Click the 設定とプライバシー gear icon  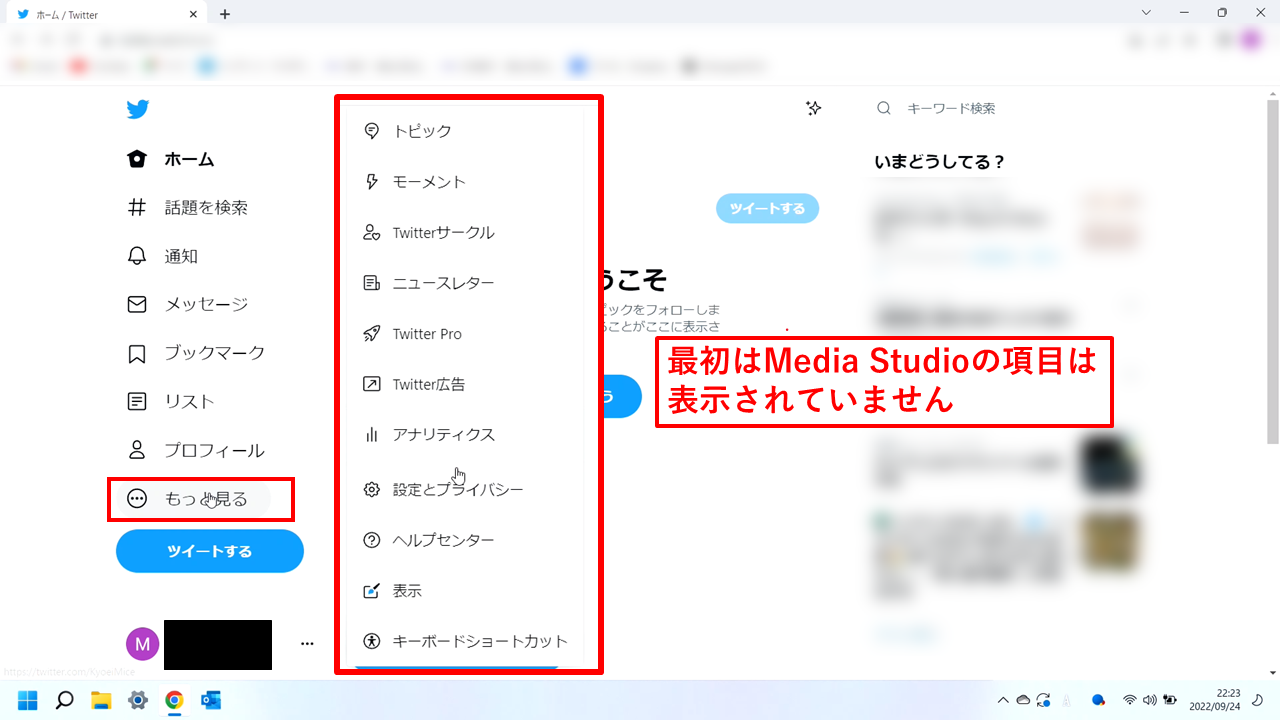(x=371, y=489)
